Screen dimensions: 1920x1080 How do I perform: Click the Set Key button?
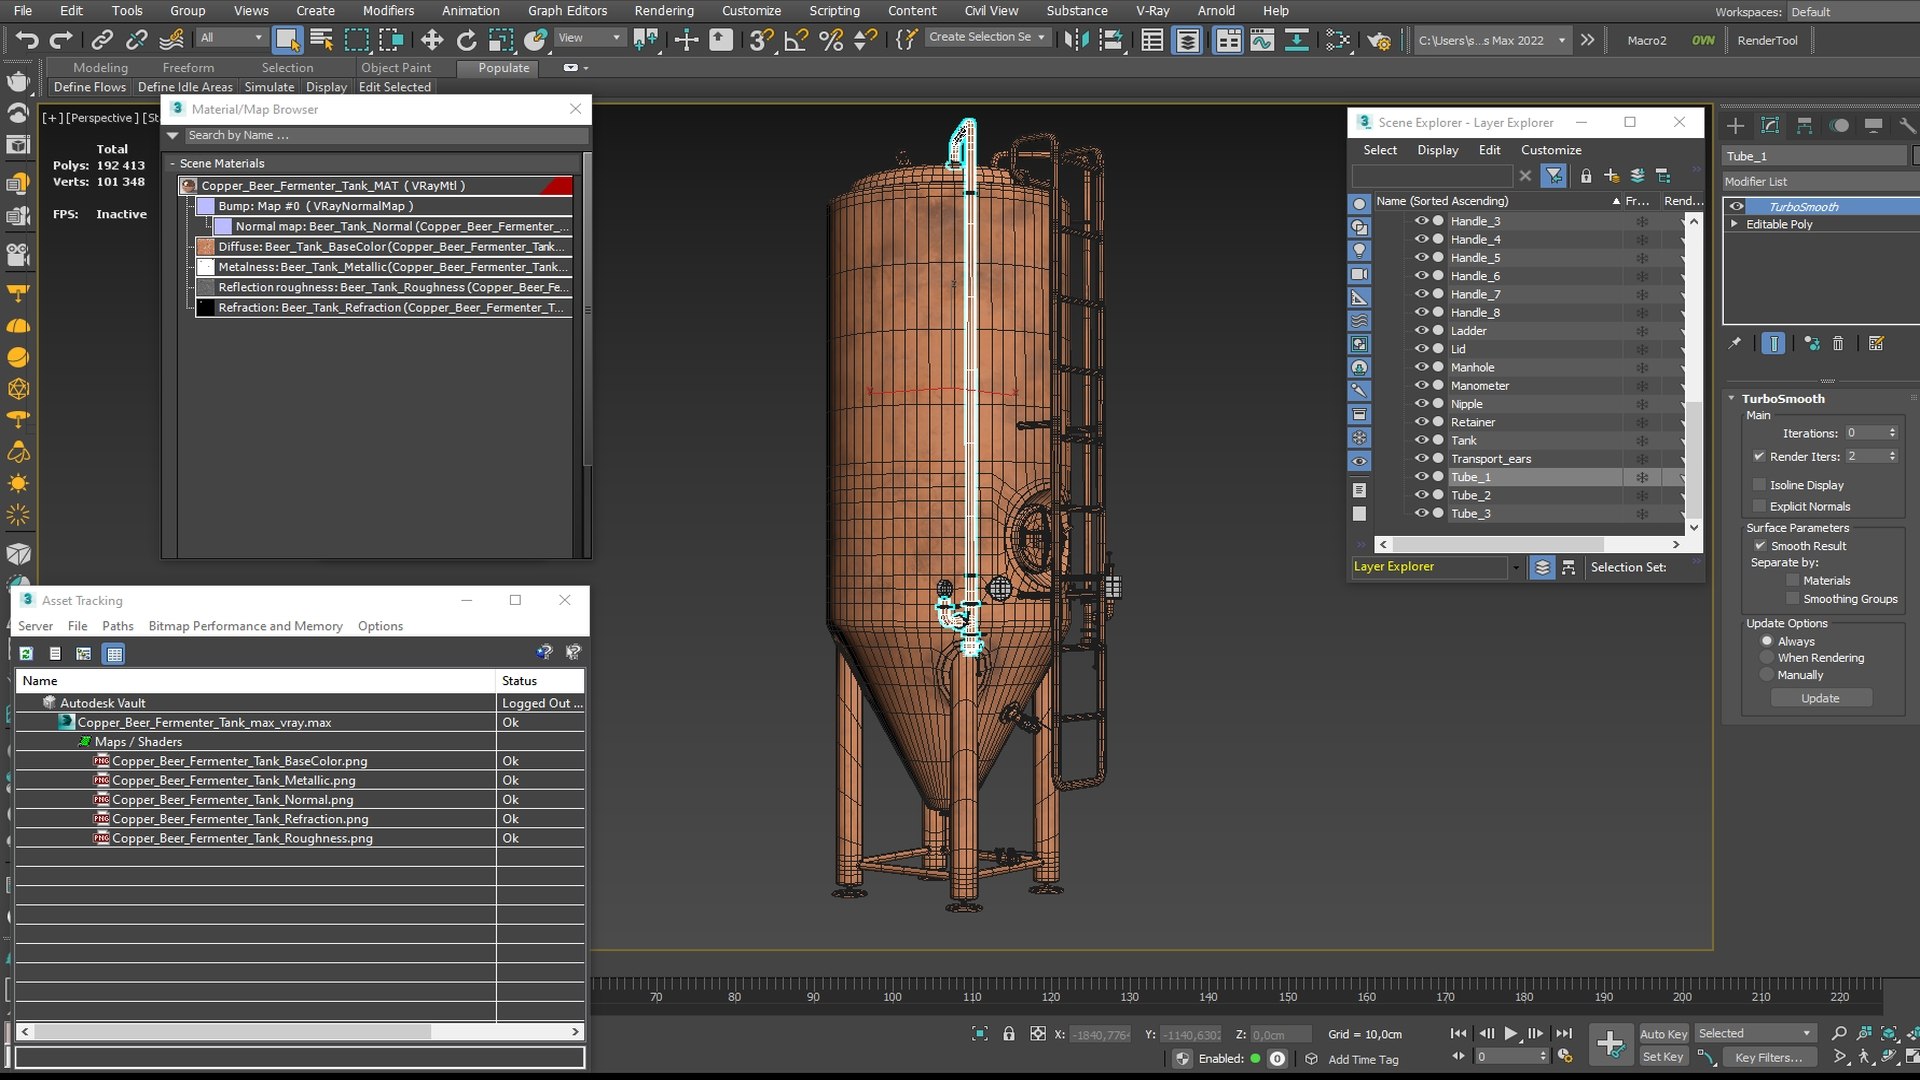1663,1057
